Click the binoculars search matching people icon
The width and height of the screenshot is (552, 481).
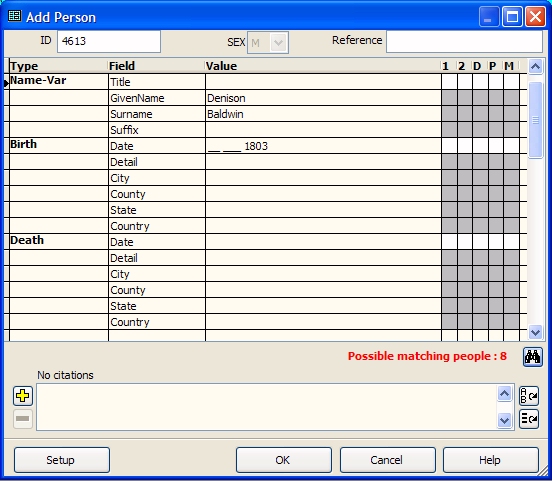(x=532, y=357)
